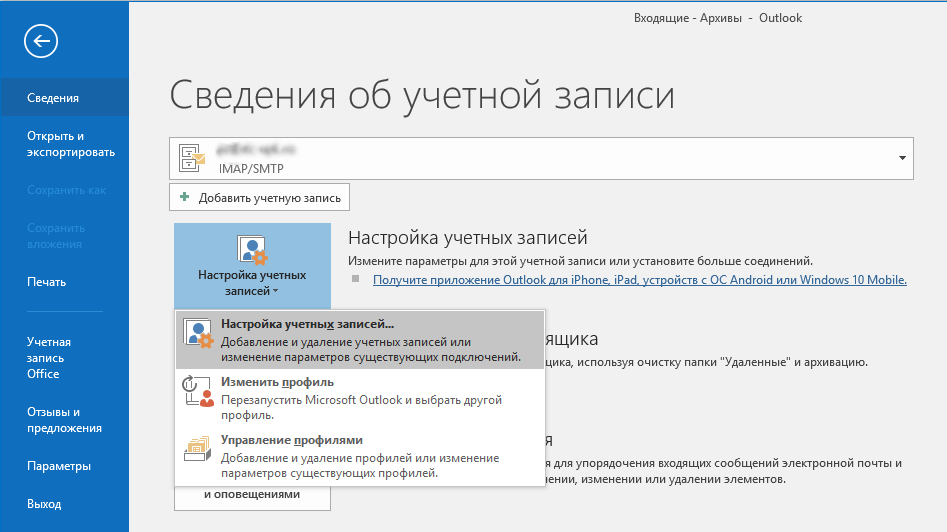This screenshot has width=947, height=532.
Task: Click the Изменить профиль entry icon
Action: [x=199, y=391]
